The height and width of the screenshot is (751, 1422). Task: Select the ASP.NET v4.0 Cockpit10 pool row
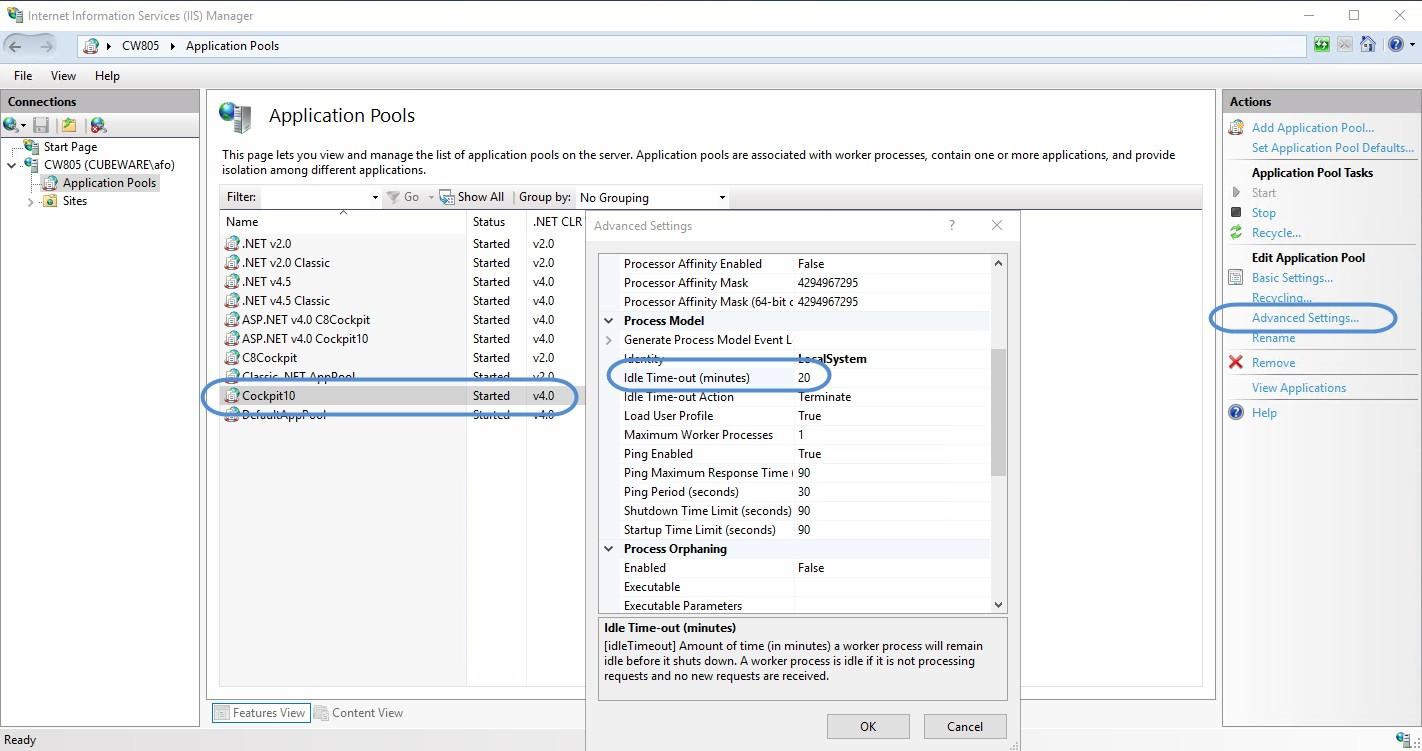click(x=400, y=339)
